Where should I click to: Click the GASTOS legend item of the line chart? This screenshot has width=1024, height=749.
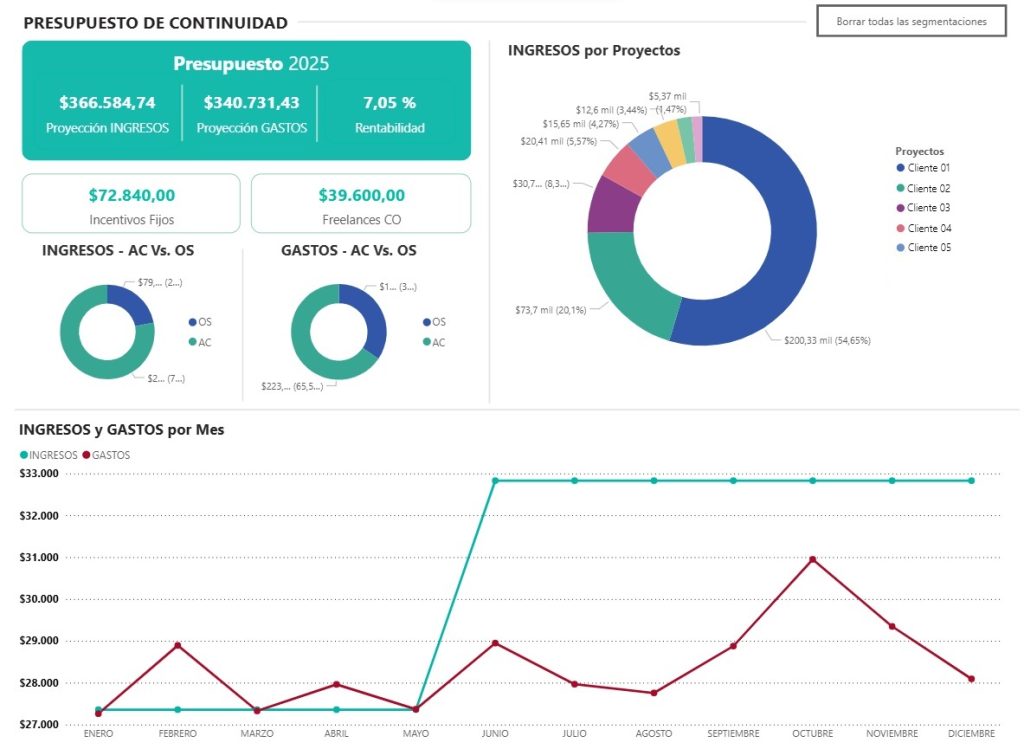point(106,455)
